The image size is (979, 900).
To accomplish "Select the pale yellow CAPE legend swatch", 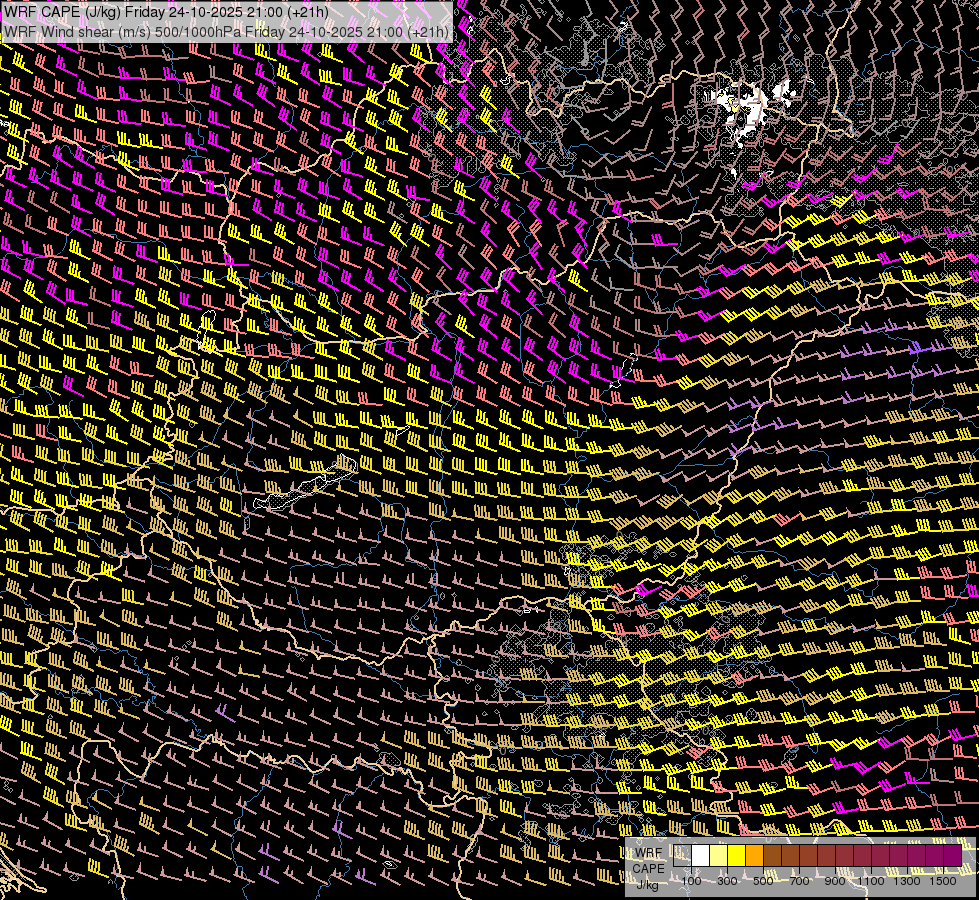I will tap(718, 856).
